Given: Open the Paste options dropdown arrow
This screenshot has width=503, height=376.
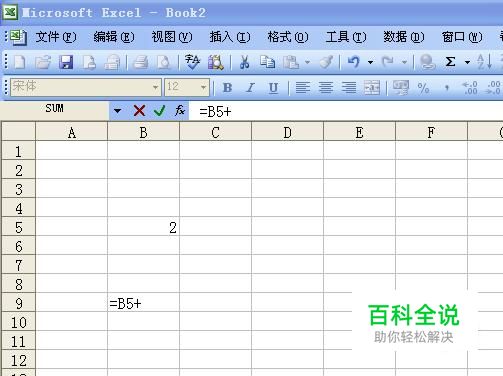Looking at the screenshot, I should tap(307, 62).
